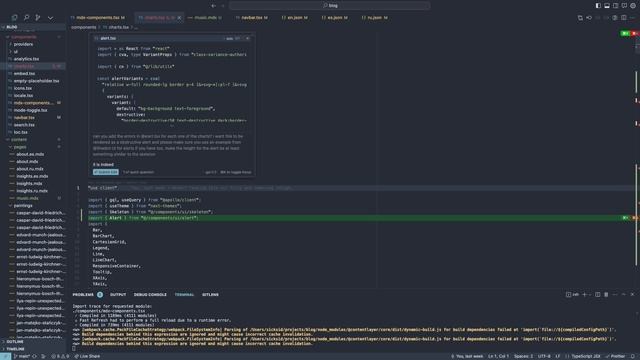The height and width of the screenshot is (360, 640).
Task: Switch to the ru.json tab
Action: pyautogui.click(x=375, y=18)
